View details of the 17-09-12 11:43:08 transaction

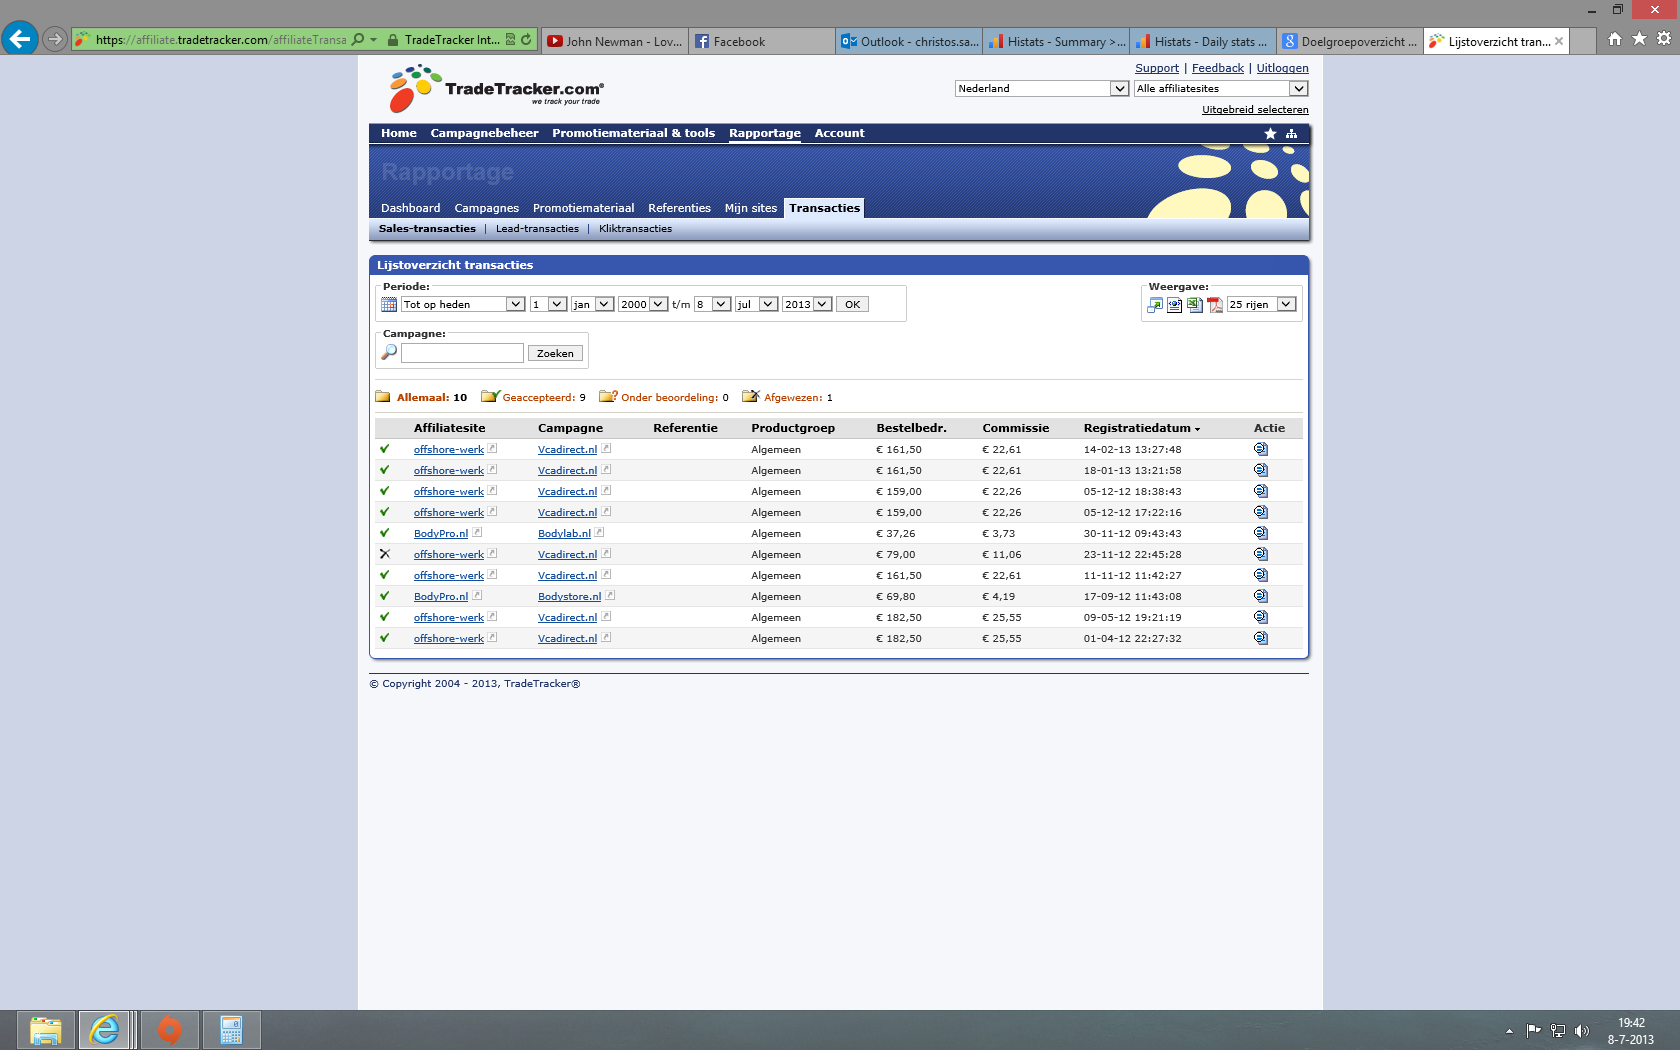(x=1261, y=596)
